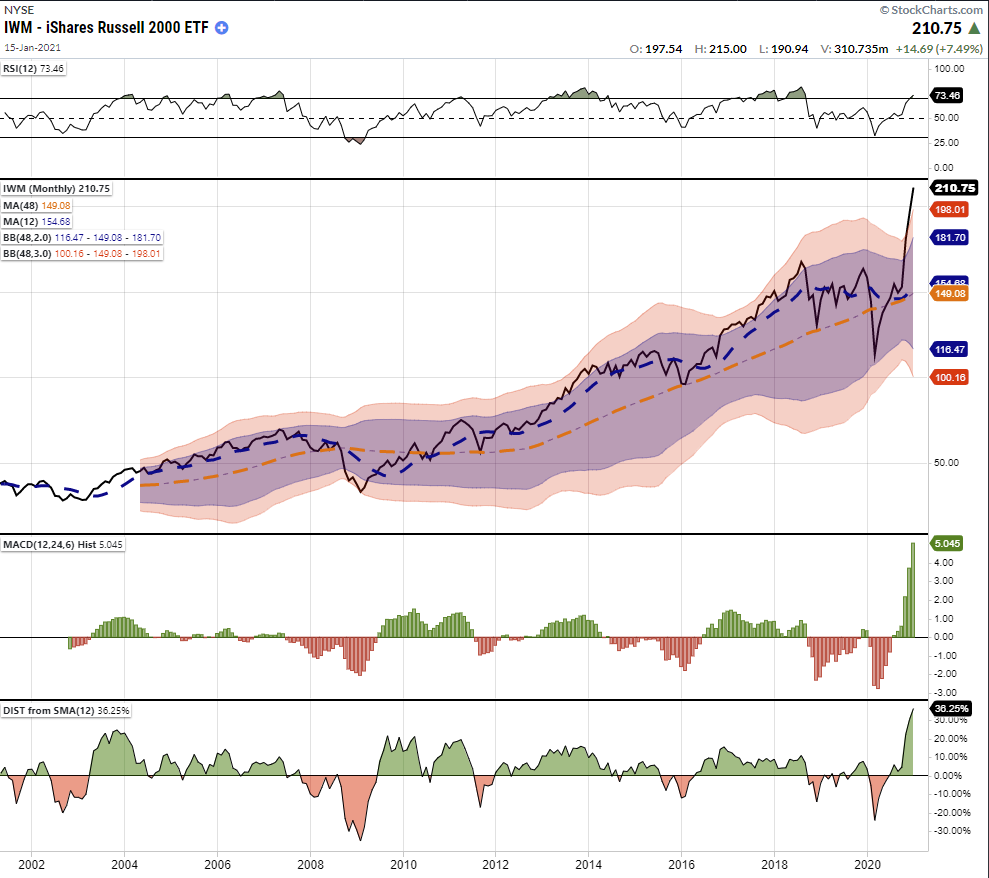Image resolution: width=989 pixels, height=878 pixels.
Task: Click the orange 149.08 moving average tag
Action: coord(950,293)
